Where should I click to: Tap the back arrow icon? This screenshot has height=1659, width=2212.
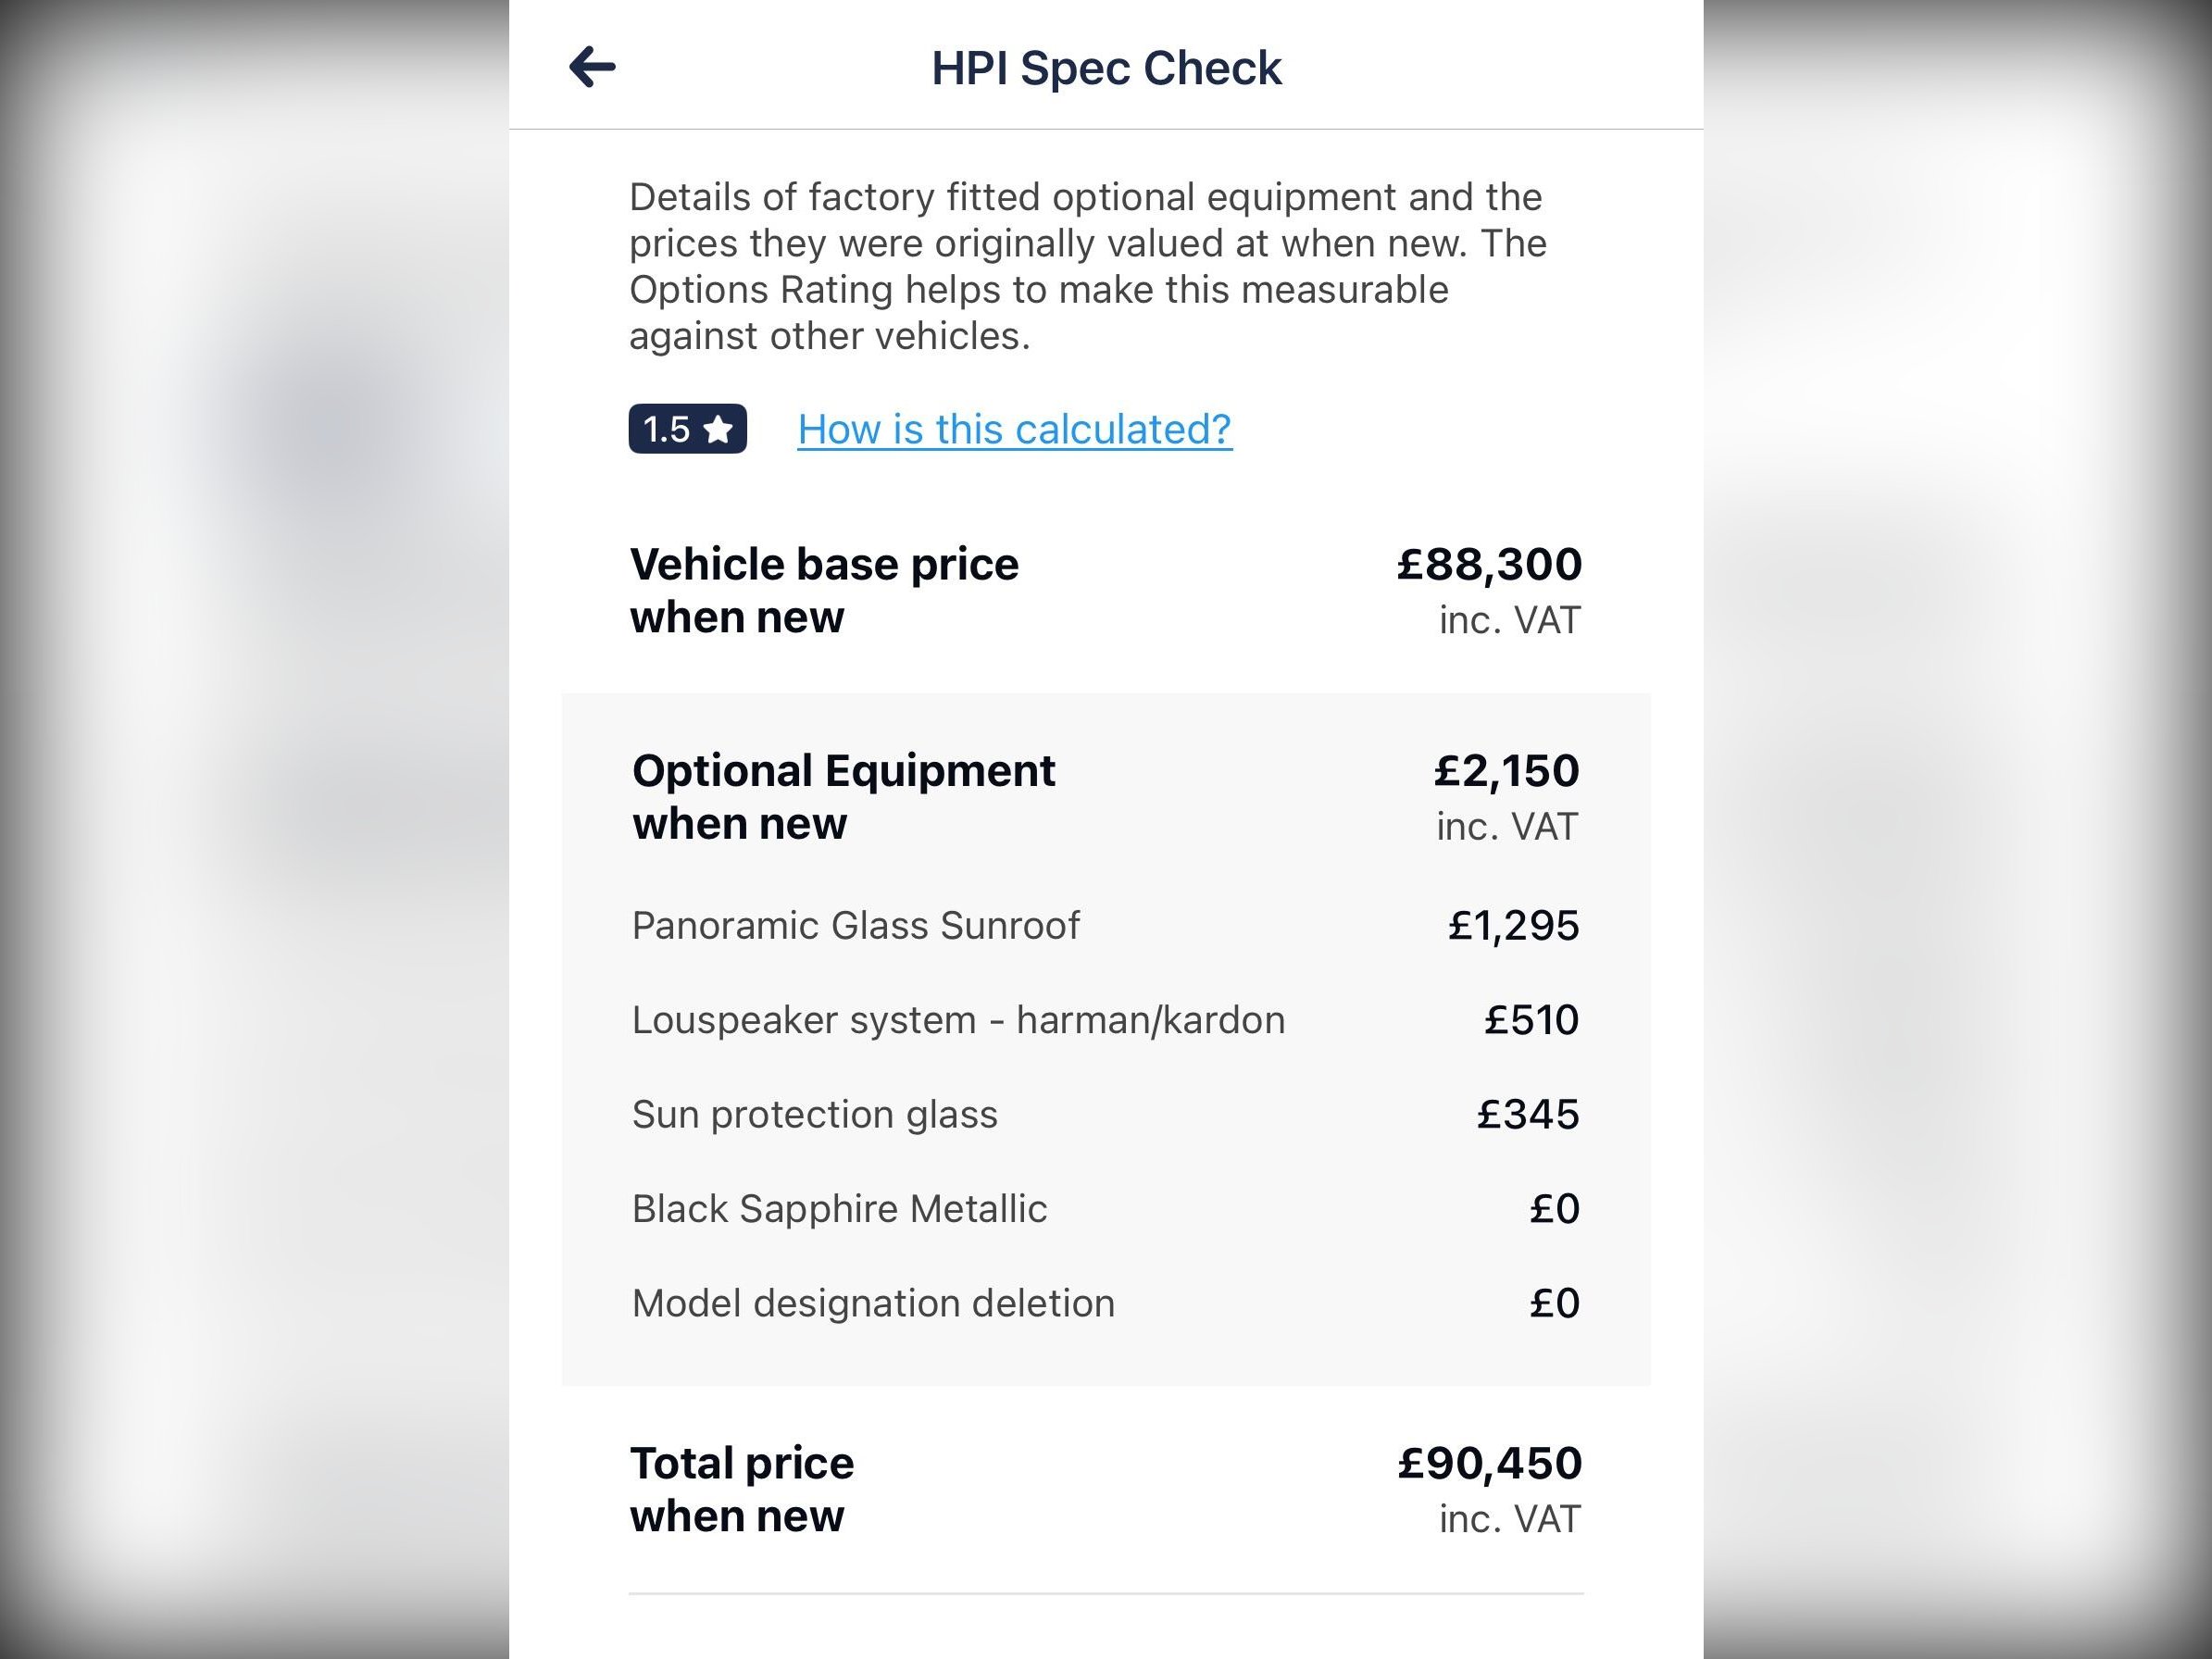(592, 67)
